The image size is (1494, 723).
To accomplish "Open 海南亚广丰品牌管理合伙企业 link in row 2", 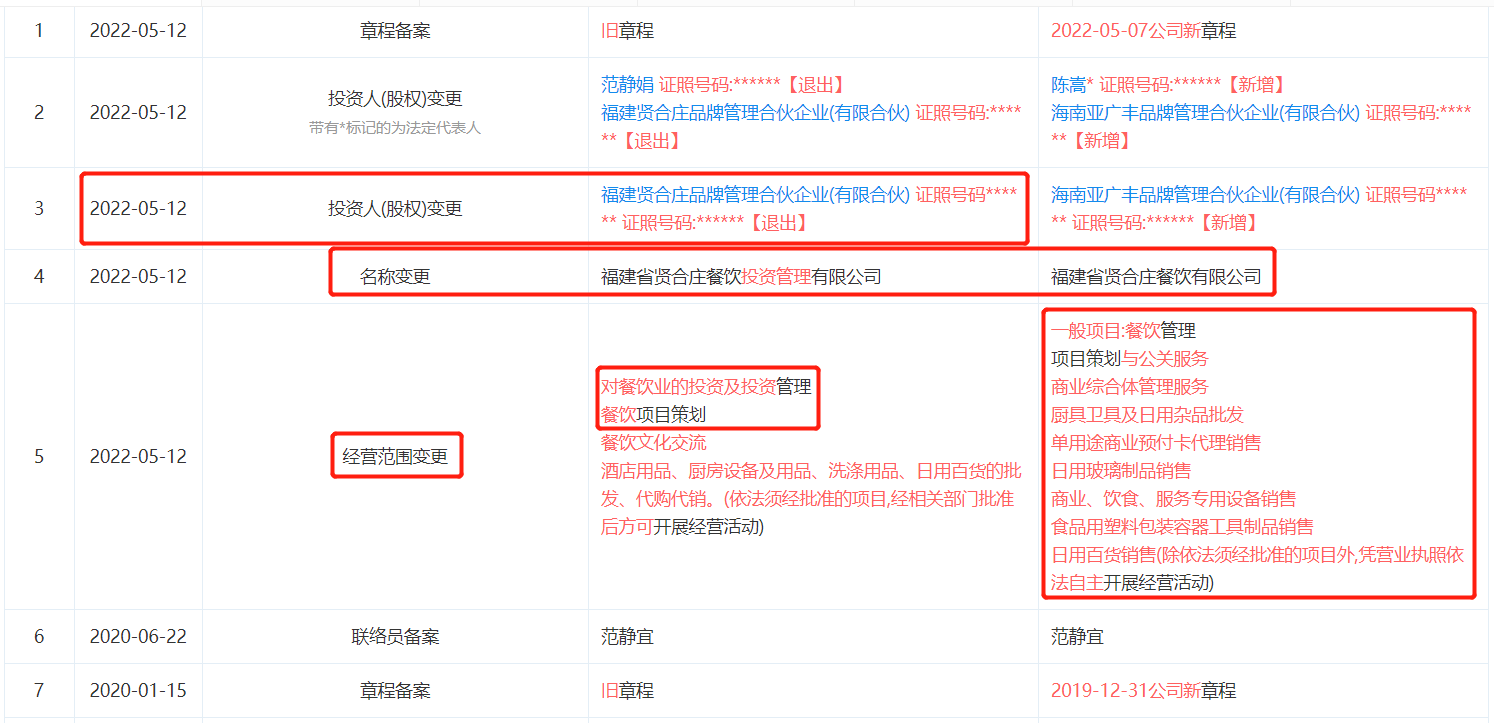I will (x=1205, y=113).
